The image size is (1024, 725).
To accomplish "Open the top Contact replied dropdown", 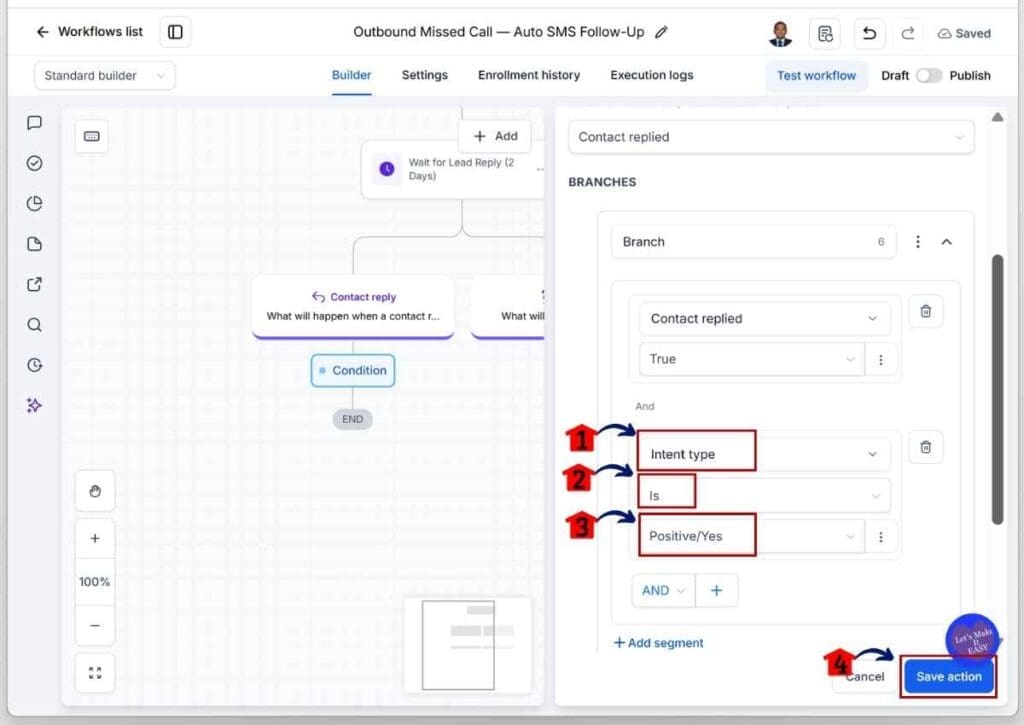I will 771,137.
